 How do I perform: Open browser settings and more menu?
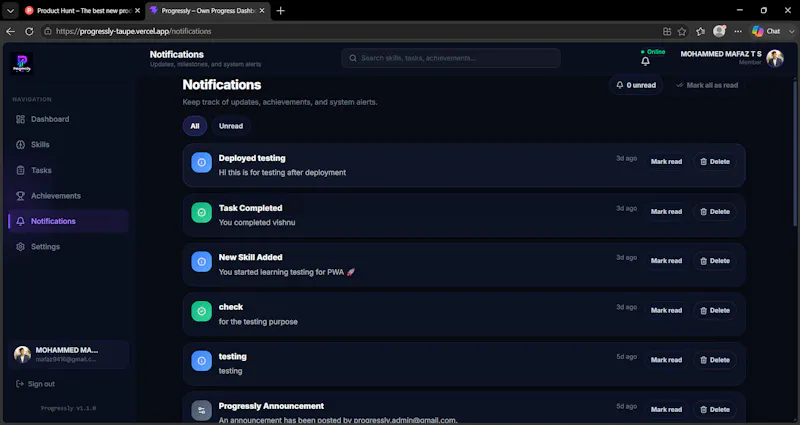point(738,31)
